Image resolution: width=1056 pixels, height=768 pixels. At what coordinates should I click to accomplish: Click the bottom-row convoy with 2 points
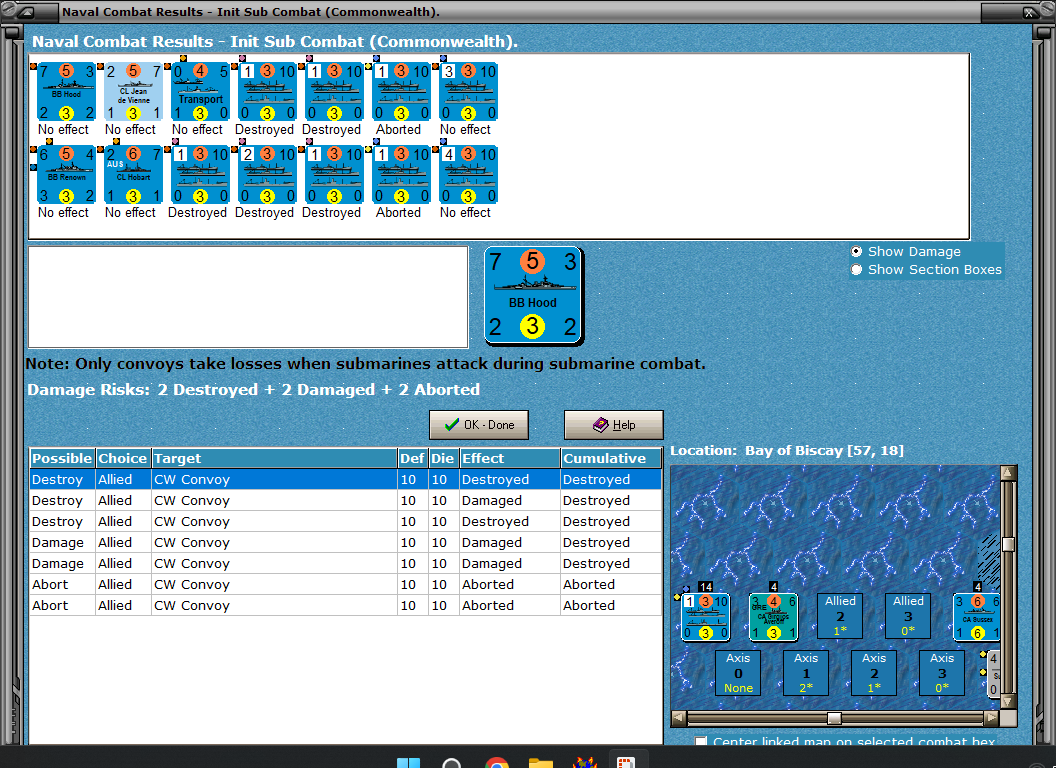(267, 175)
